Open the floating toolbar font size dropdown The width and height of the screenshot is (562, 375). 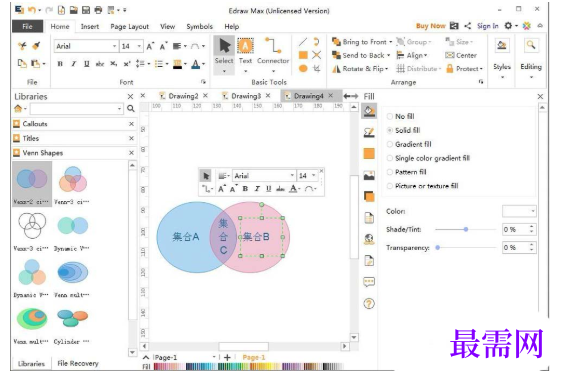[x=314, y=176]
